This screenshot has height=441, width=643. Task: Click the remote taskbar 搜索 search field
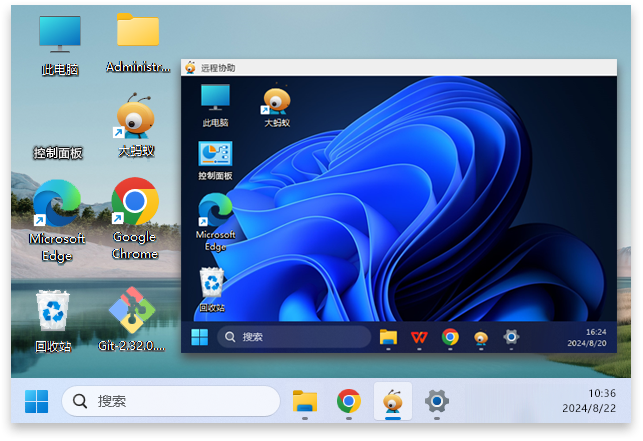[293, 337]
